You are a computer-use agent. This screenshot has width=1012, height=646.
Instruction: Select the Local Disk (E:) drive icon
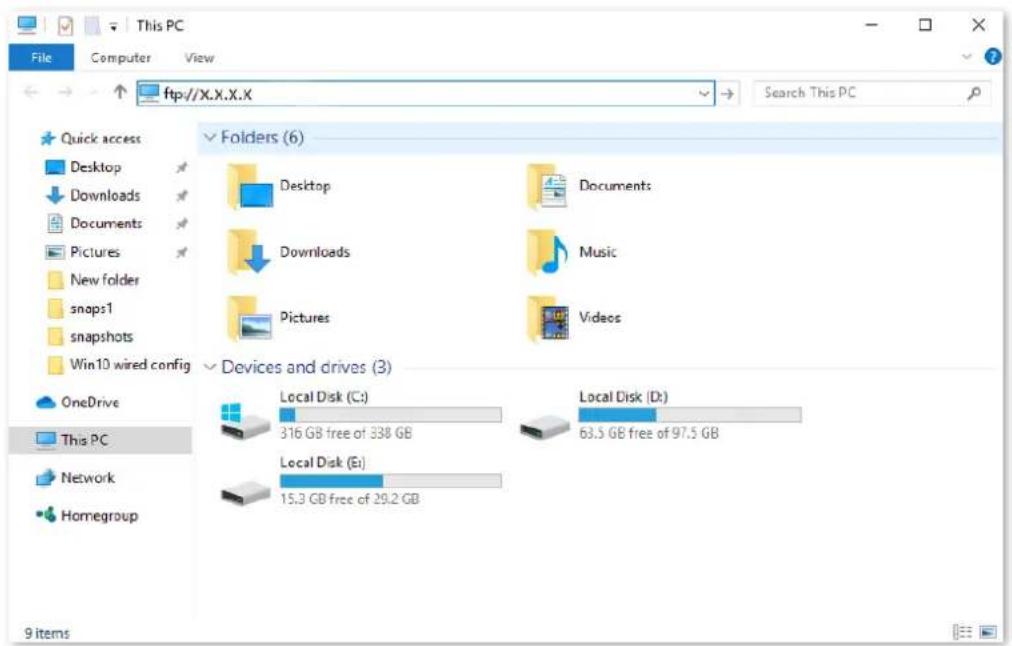click(245, 494)
